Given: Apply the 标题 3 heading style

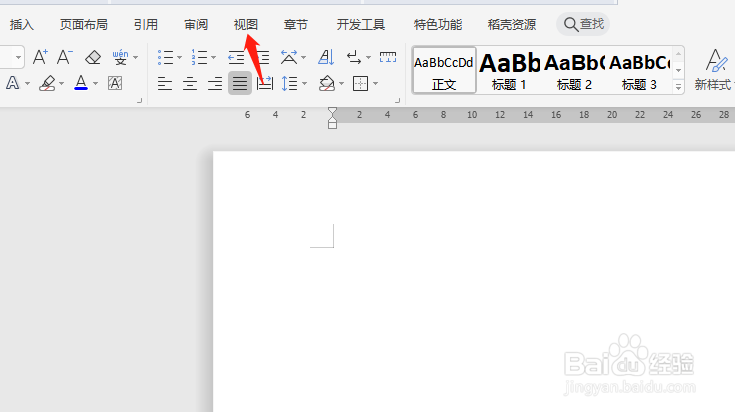Looking at the screenshot, I should (639, 70).
